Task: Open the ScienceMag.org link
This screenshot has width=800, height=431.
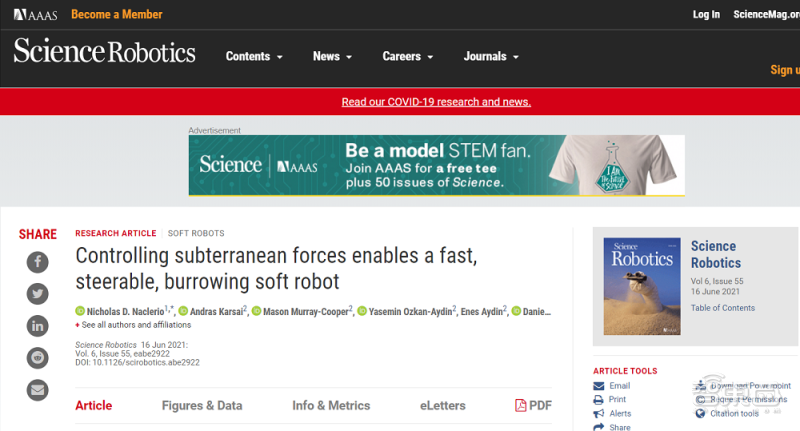Action: pyautogui.click(x=766, y=14)
